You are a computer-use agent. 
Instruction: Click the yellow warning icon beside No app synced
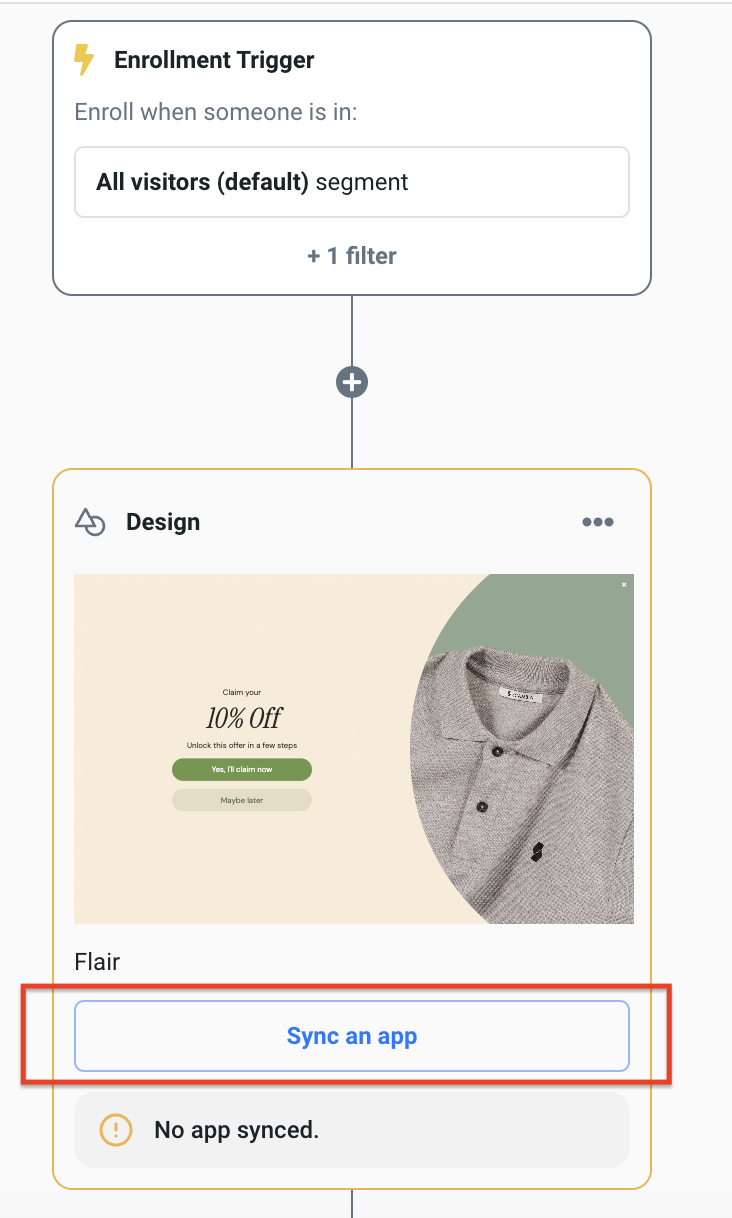(x=116, y=1130)
